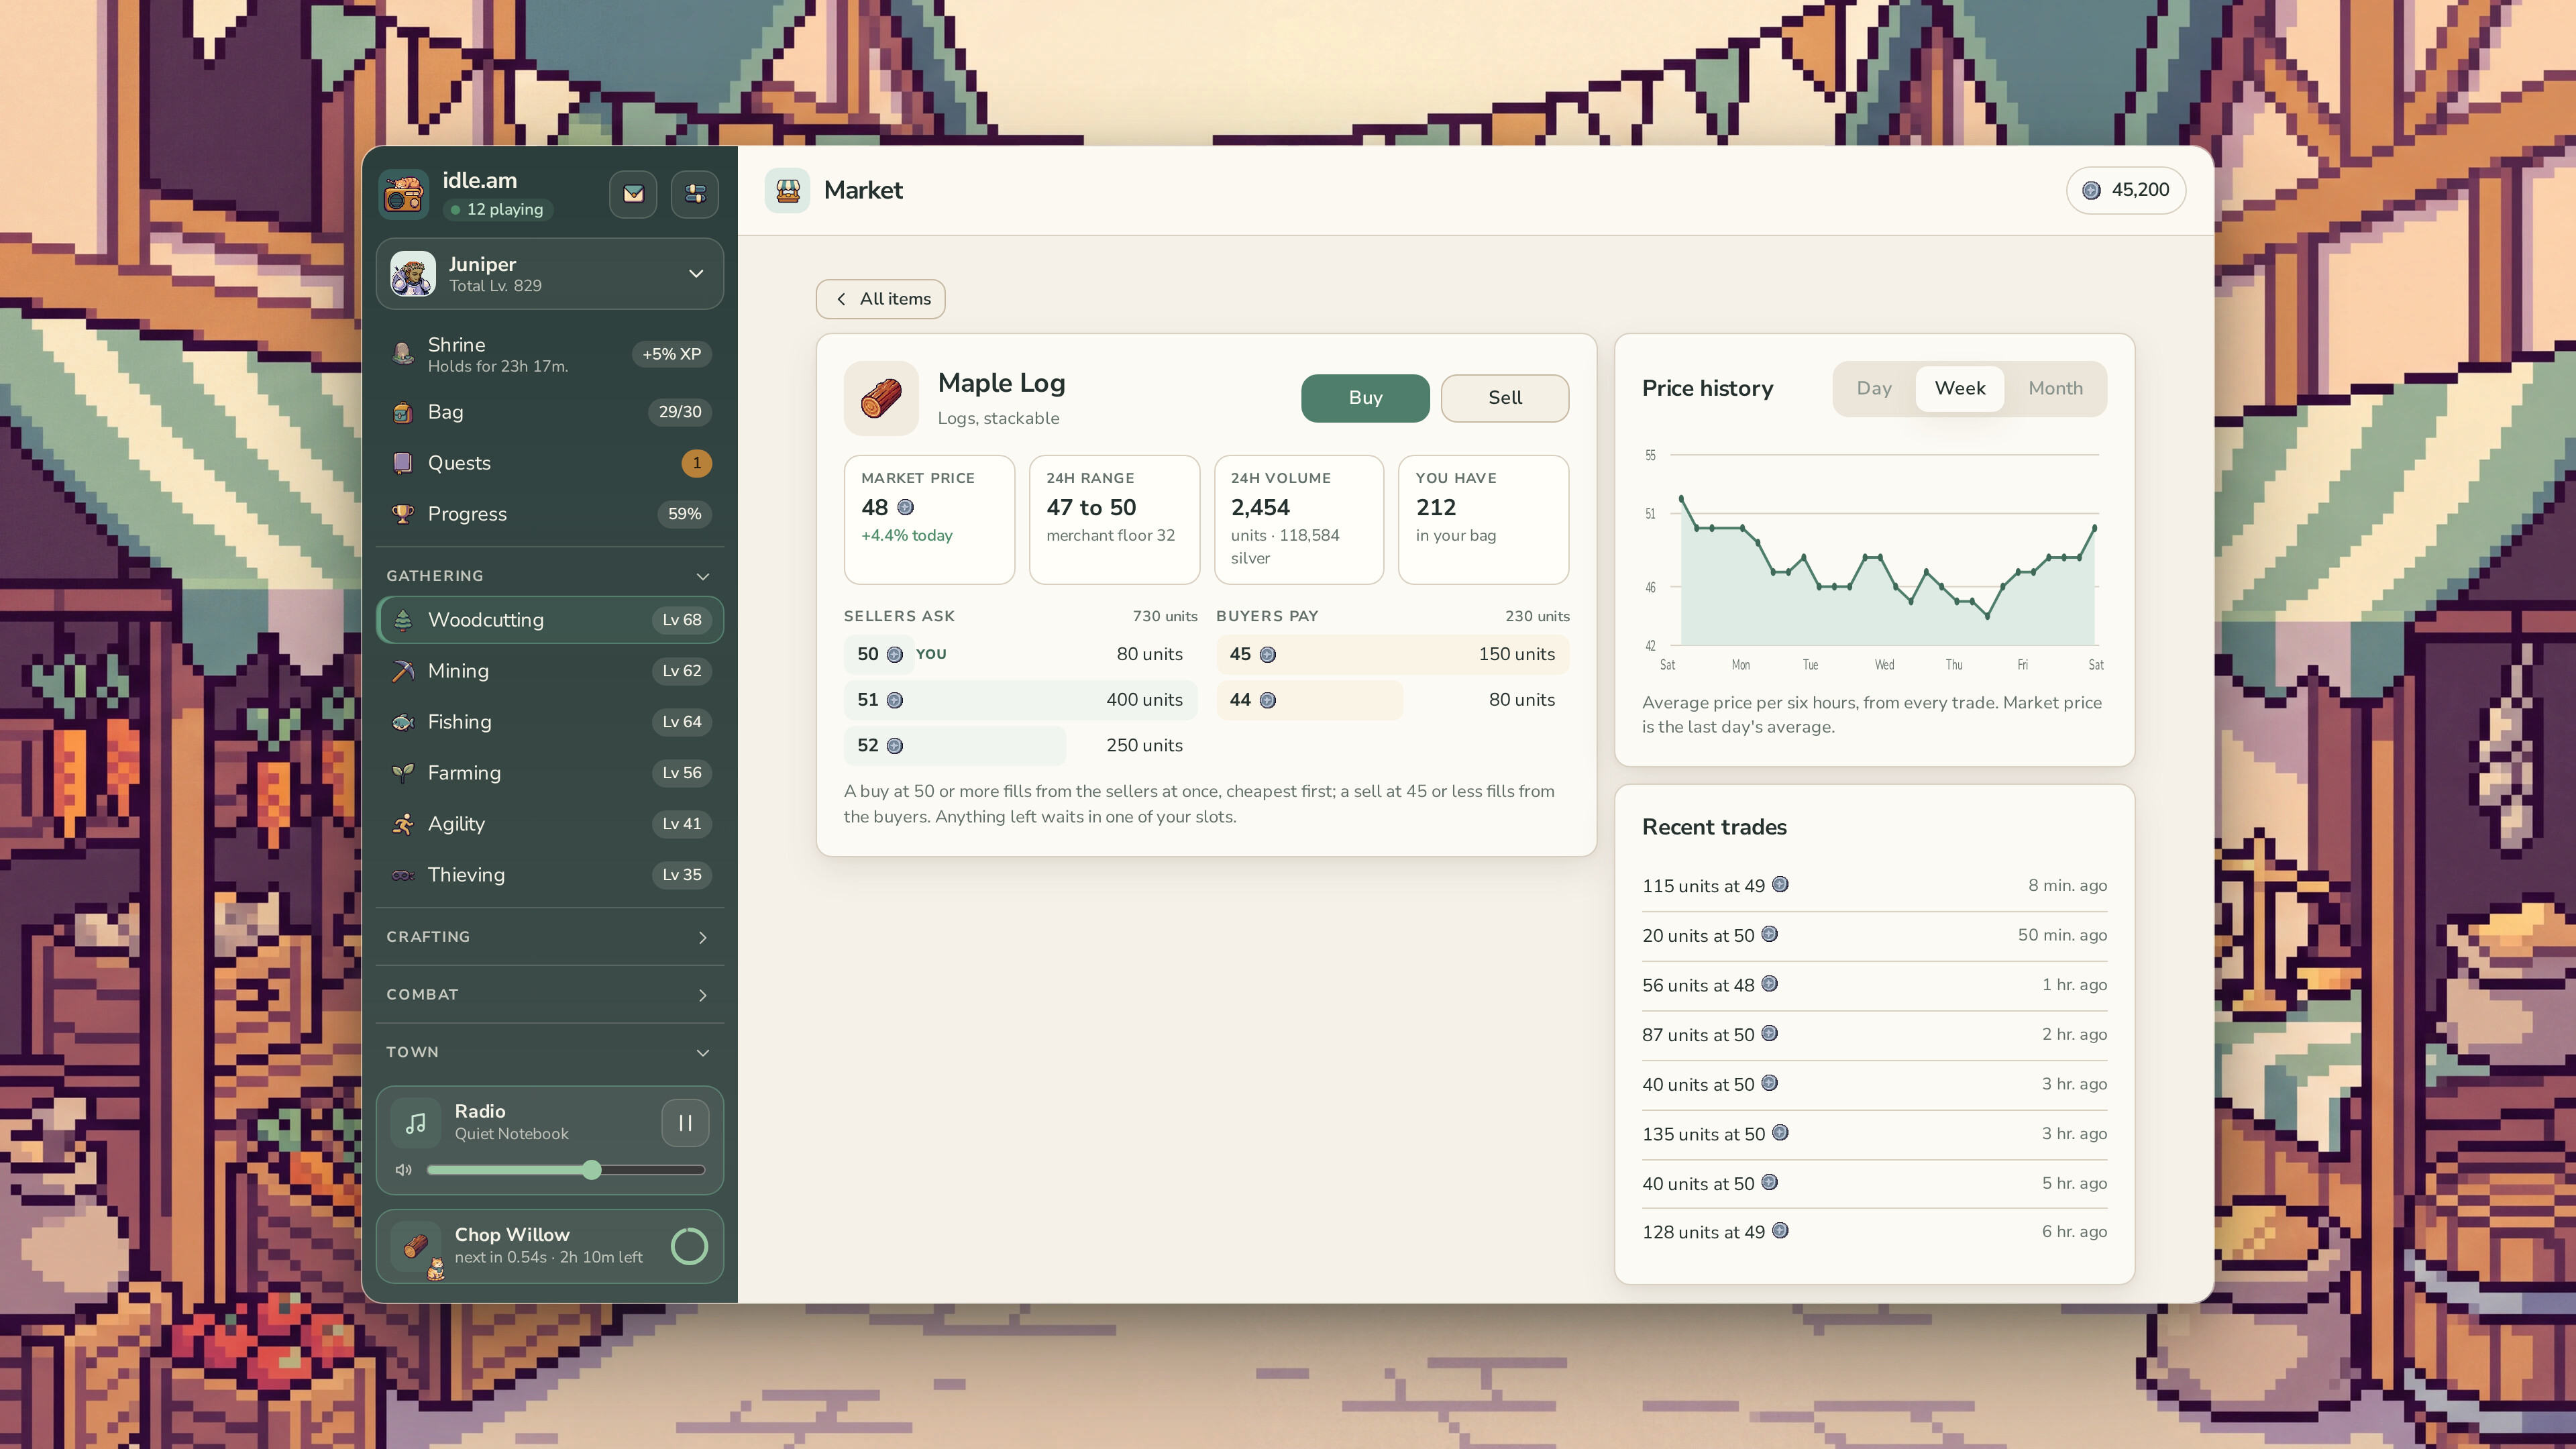
Task: Pause the Radio playback
Action: 685,1123
